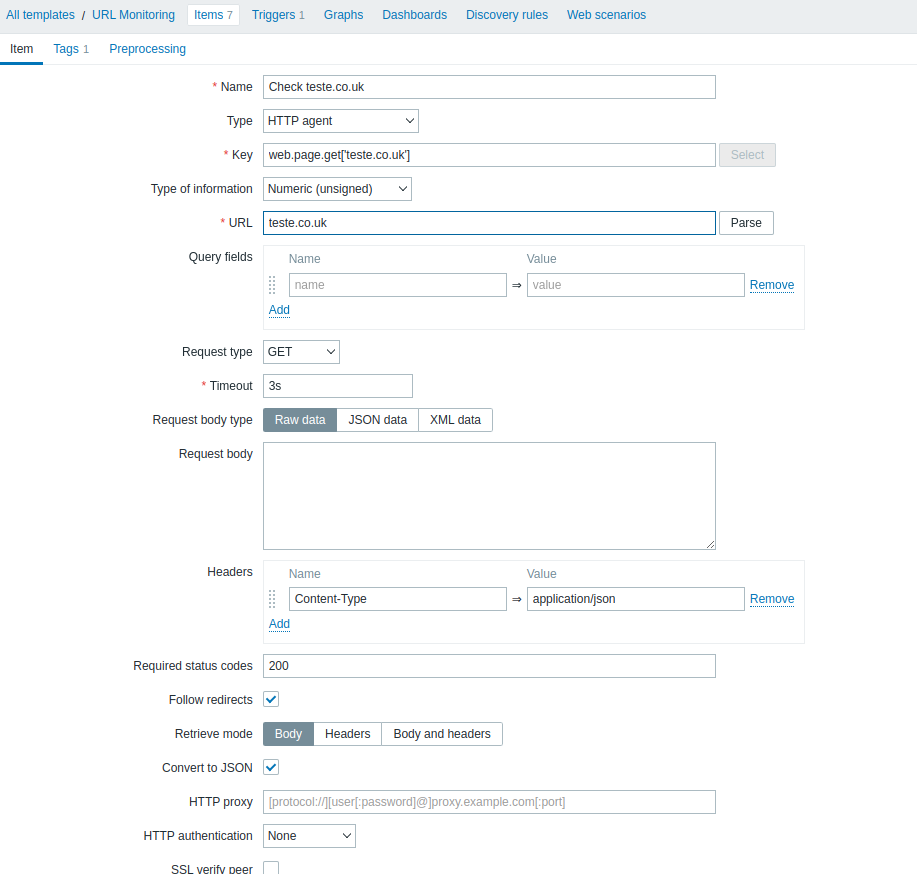
Task: Uncheck the Convert to JSON checkbox
Action: (x=271, y=767)
